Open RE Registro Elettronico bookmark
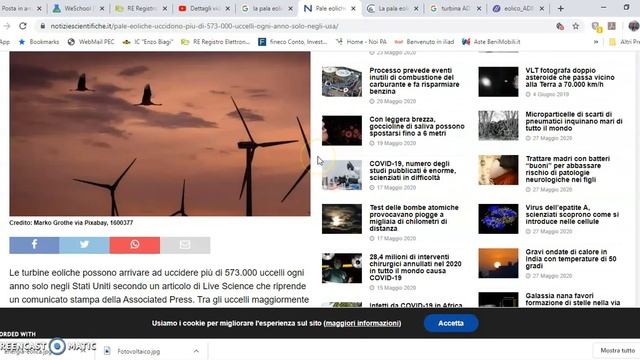 216,42
